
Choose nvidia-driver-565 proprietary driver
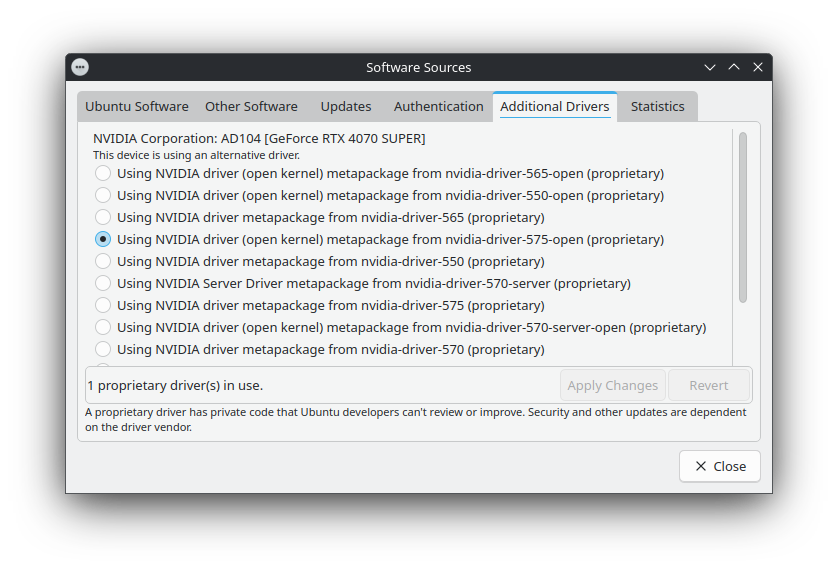320,217
